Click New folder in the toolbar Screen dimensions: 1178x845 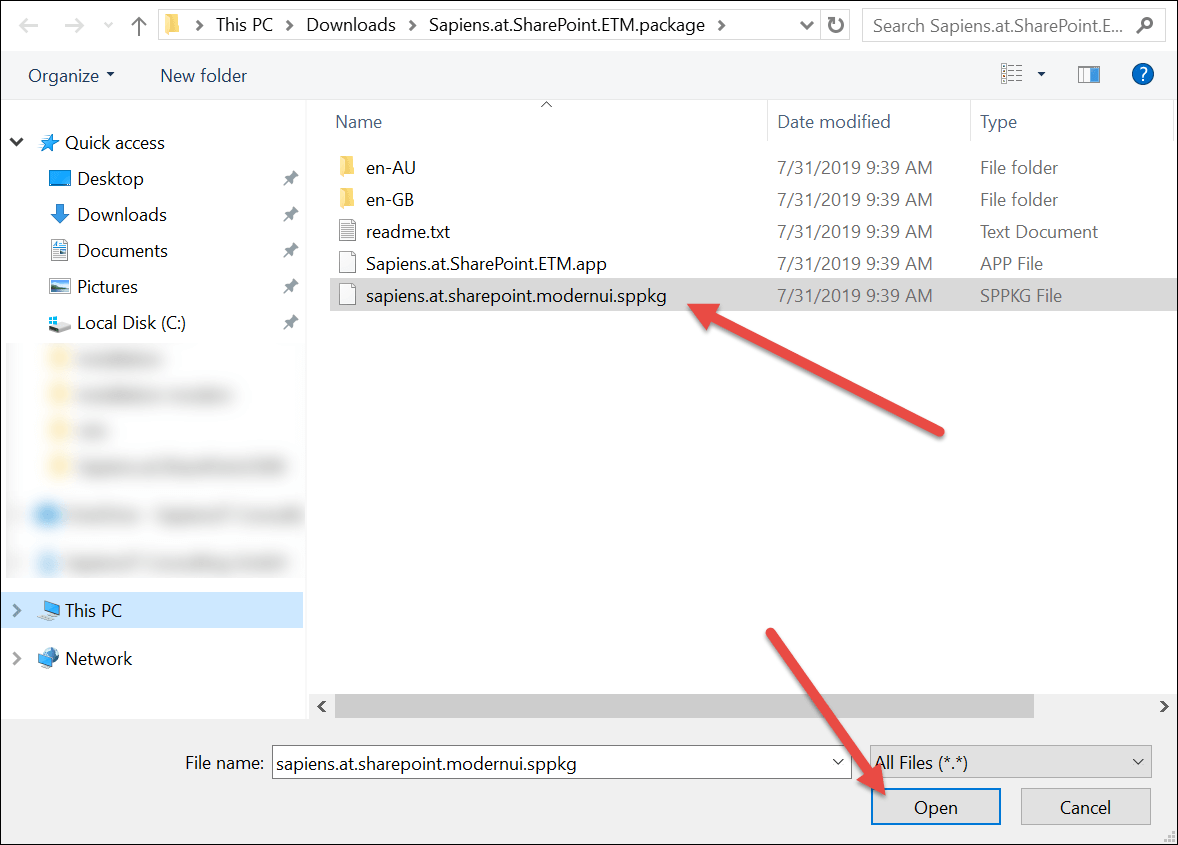(x=203, y=76)
